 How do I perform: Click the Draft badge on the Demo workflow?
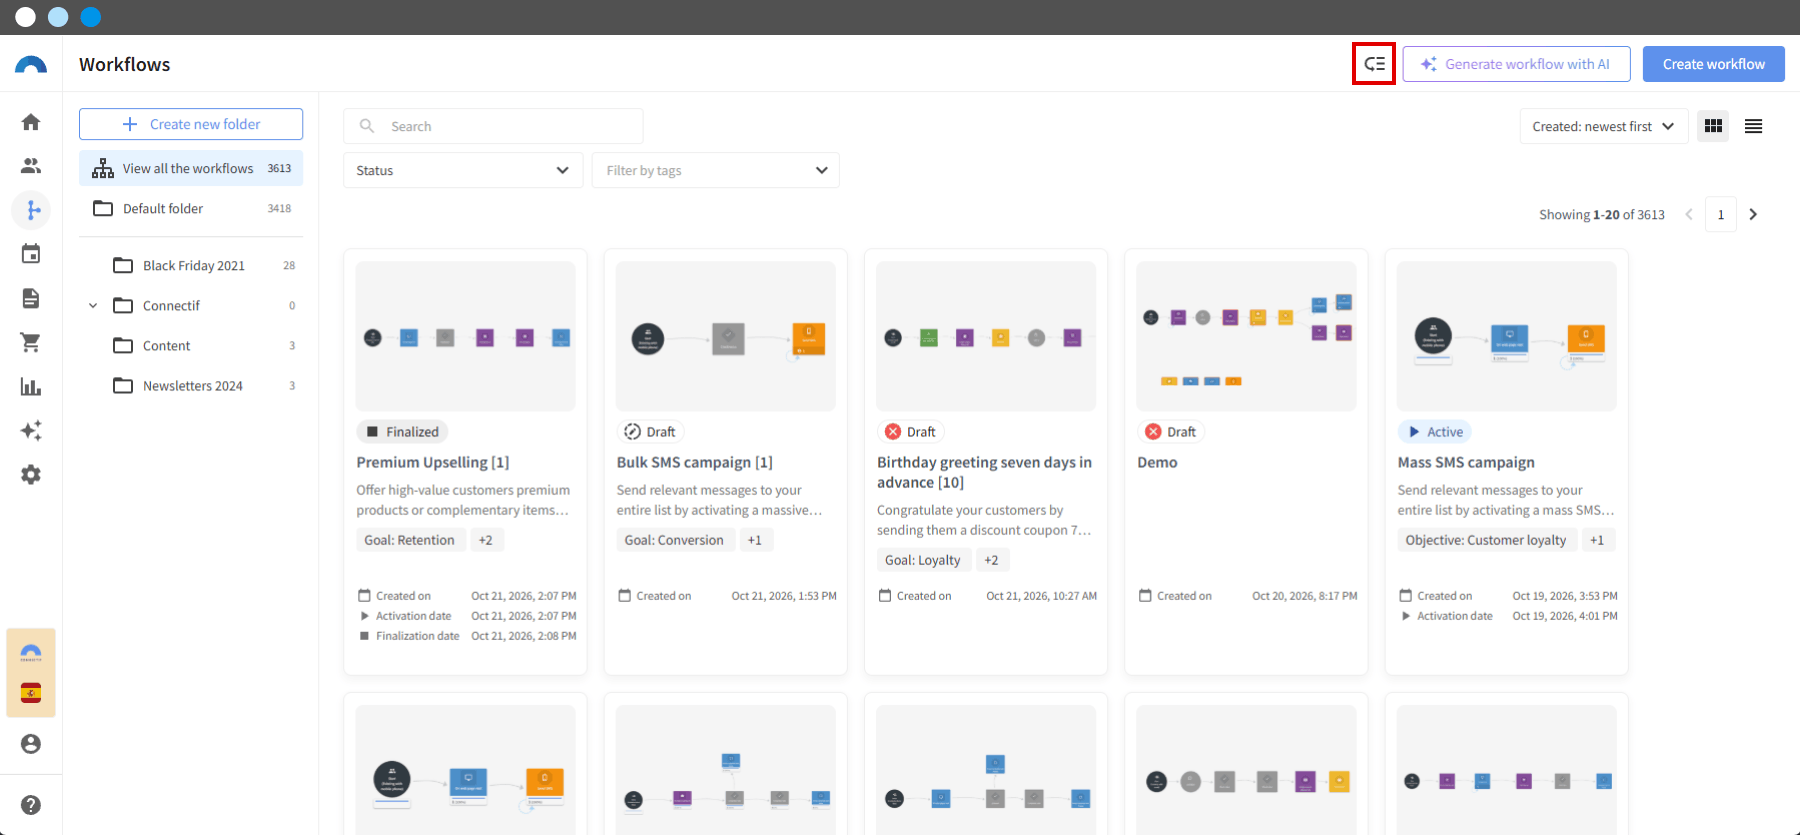[x=1170, y=432]
